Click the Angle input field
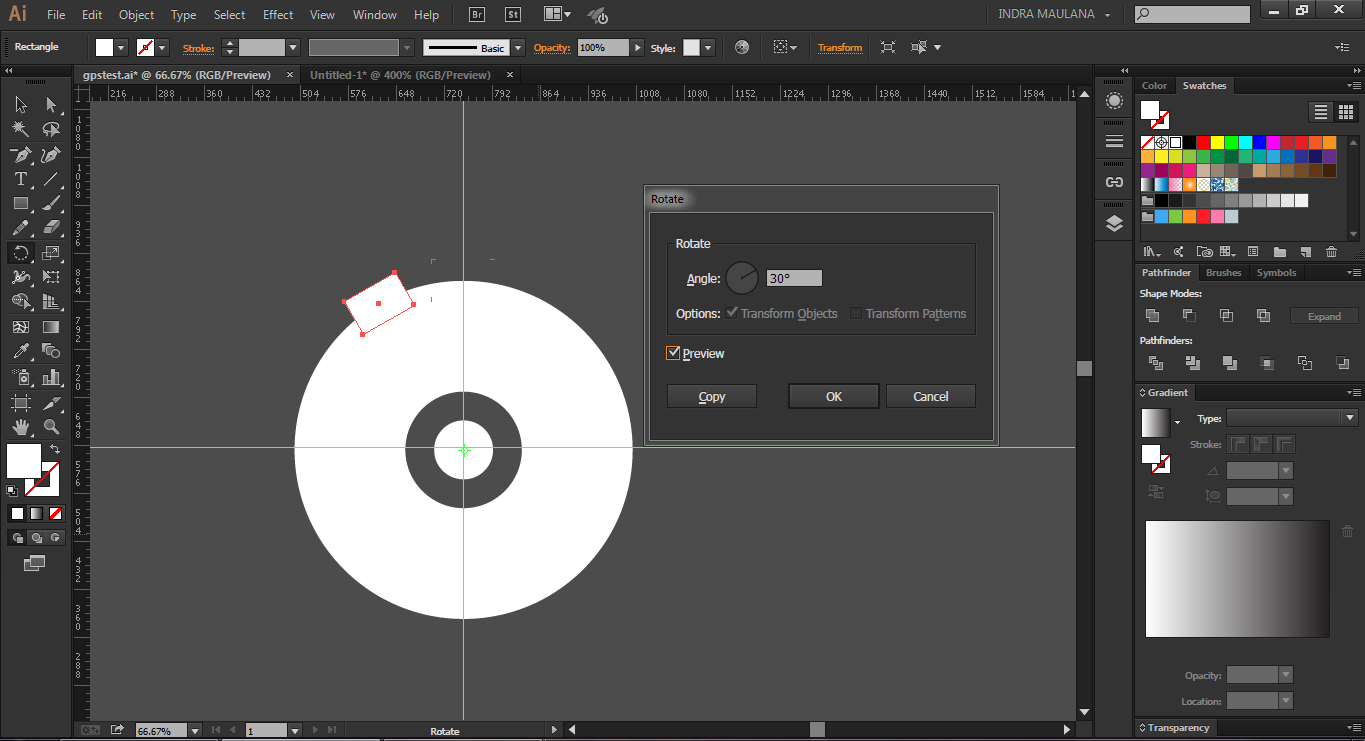The height and width of the screenshot is (741, 1365). point(794,279)
